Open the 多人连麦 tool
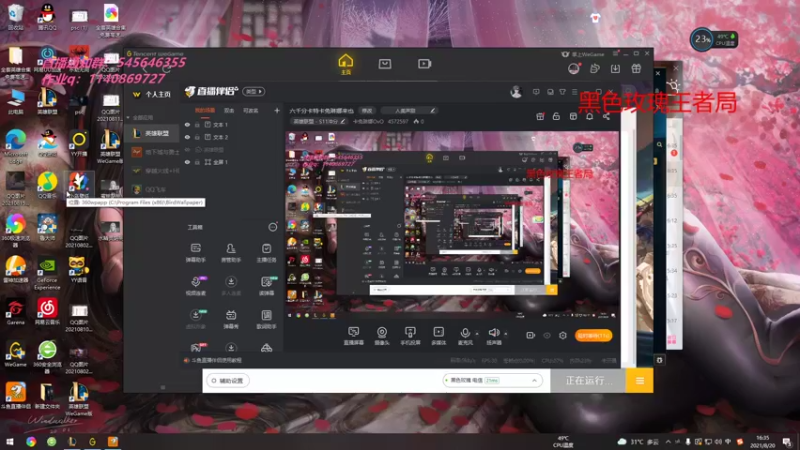Image resolution: width=800 pixels, height=450 pixels. tap(231, 286)
